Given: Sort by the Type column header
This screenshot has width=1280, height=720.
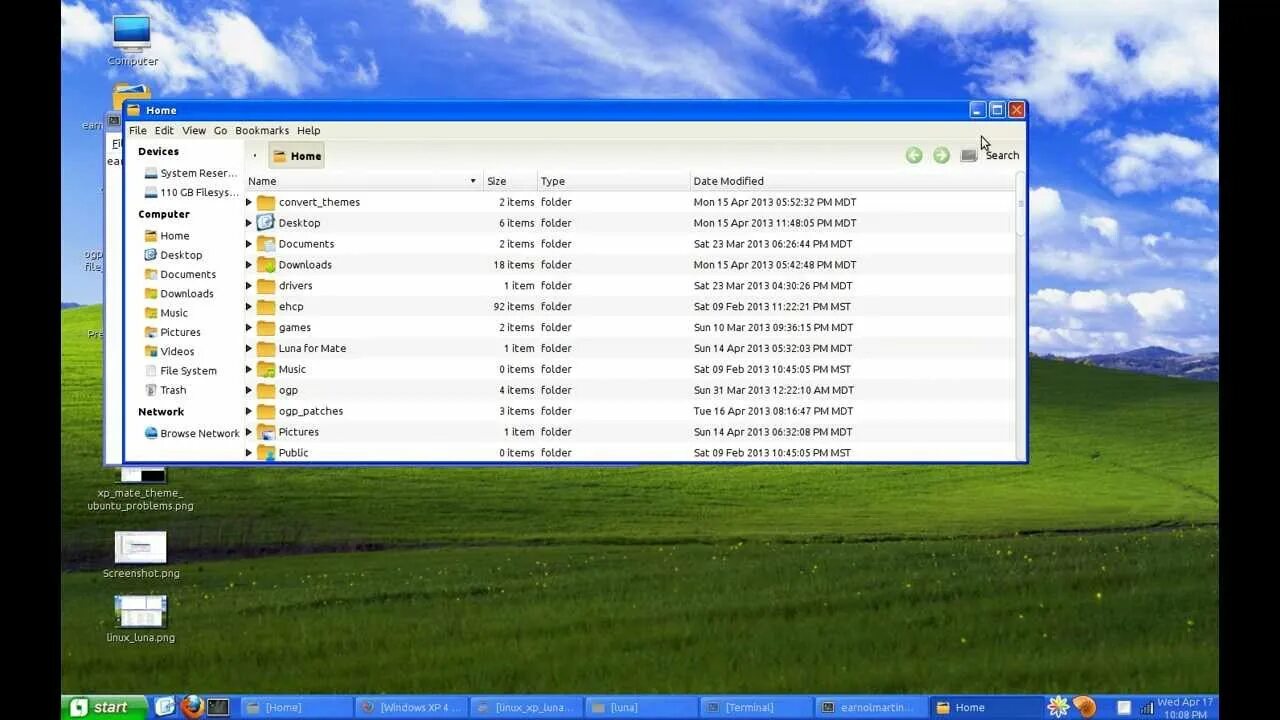Looking at the screenshot, I should (613, 181).
